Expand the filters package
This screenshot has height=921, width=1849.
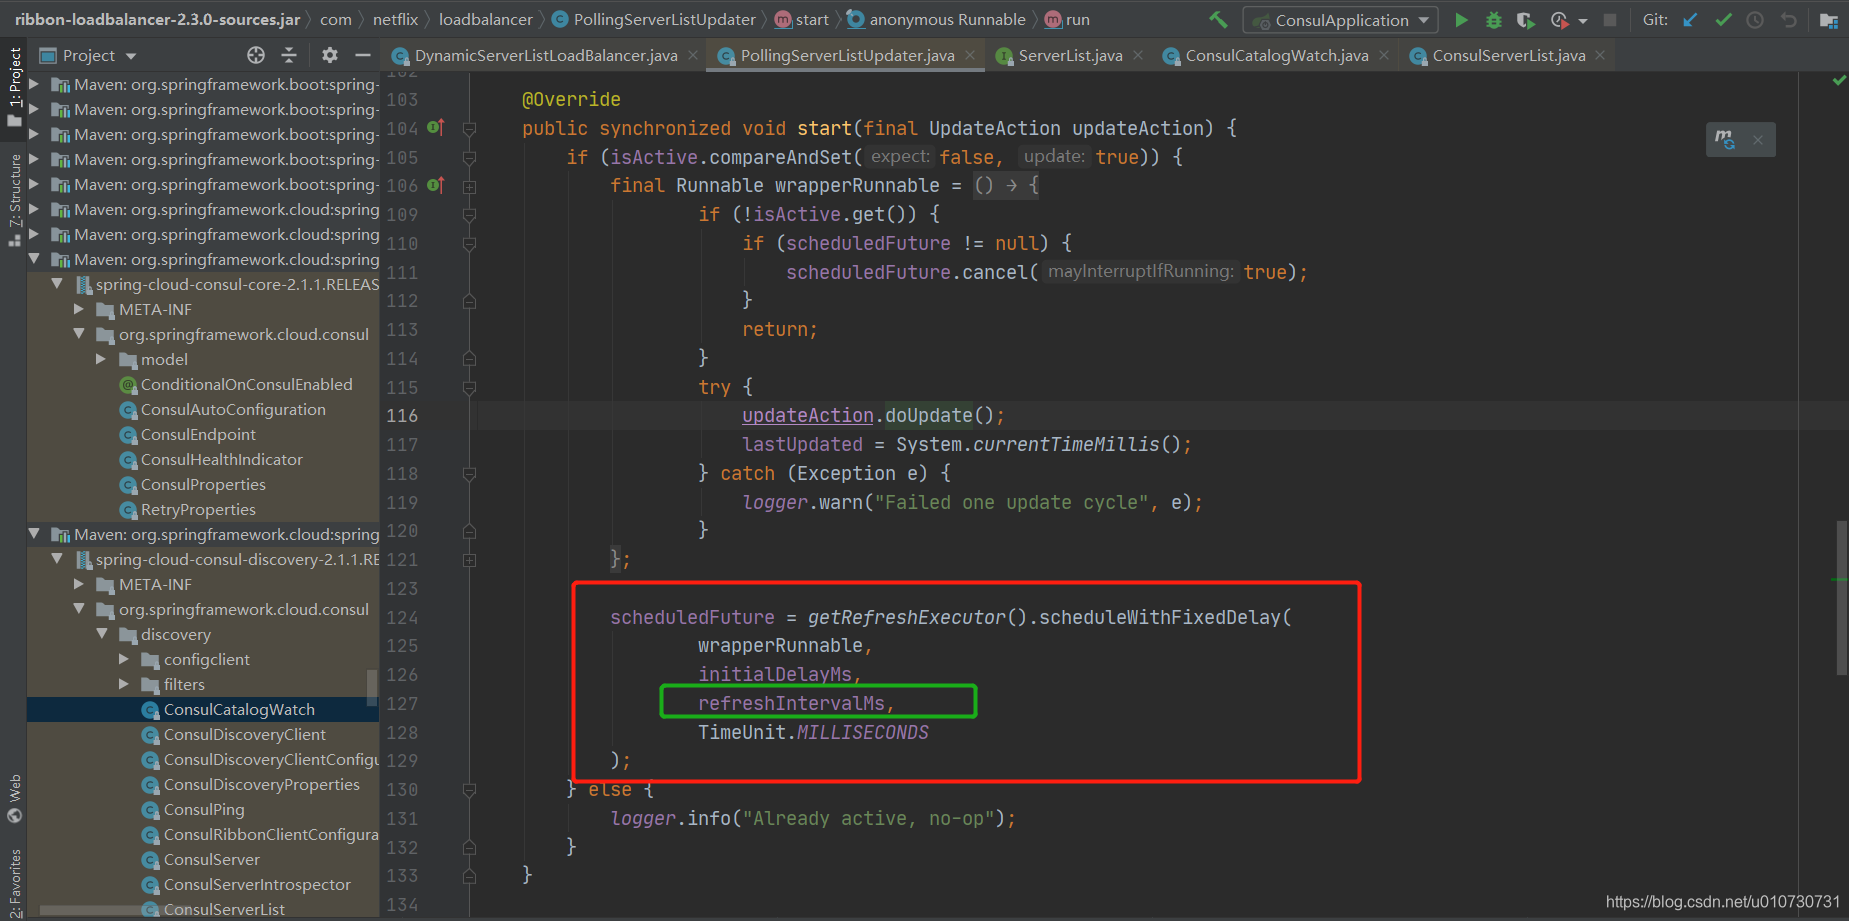tap(124, 684)
